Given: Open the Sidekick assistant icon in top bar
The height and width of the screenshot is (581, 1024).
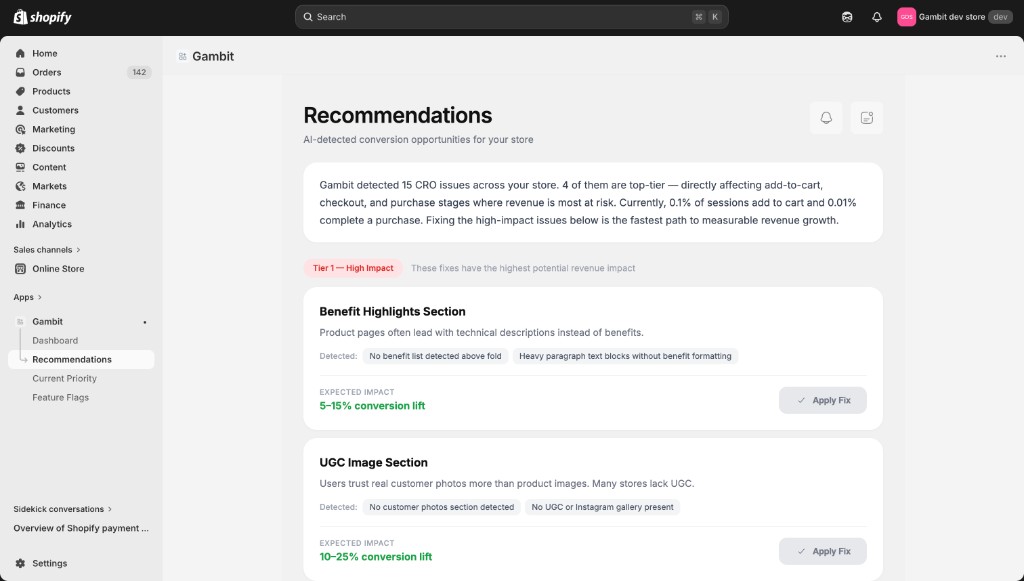Looking at the screenshot, I should click(x=847, y=17).
